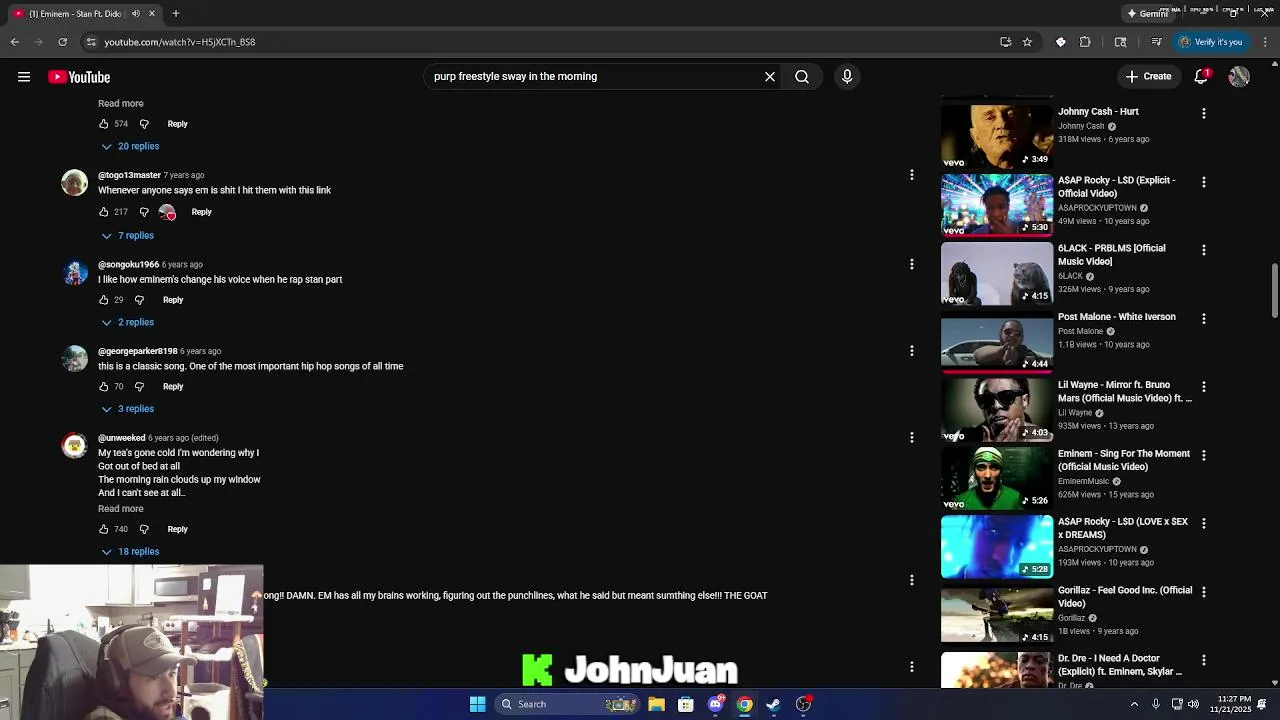The width and height of the screenshot is (1280, 720).
Task: Go back in the browser
Action: pyautogui.click(x=15, y=42)
